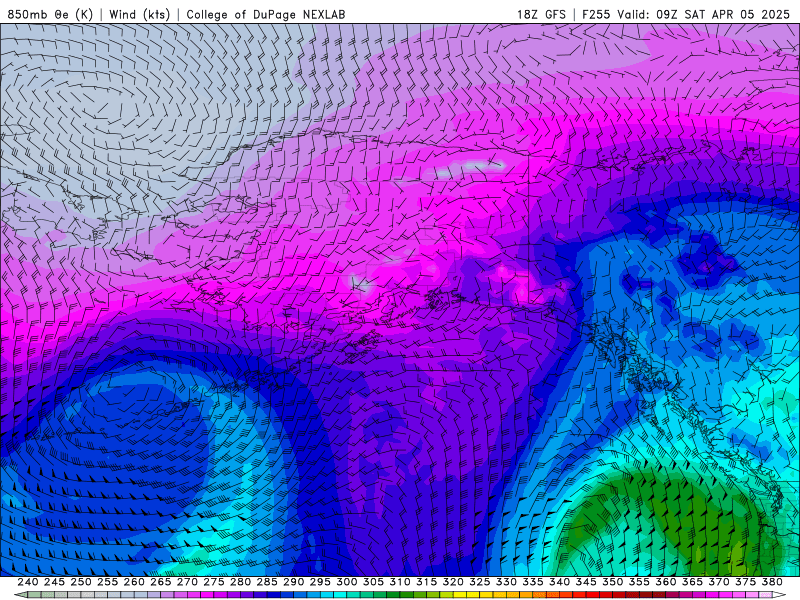
Task: Click the 295 value on the color scale
Action: click(x=320, y=582)
